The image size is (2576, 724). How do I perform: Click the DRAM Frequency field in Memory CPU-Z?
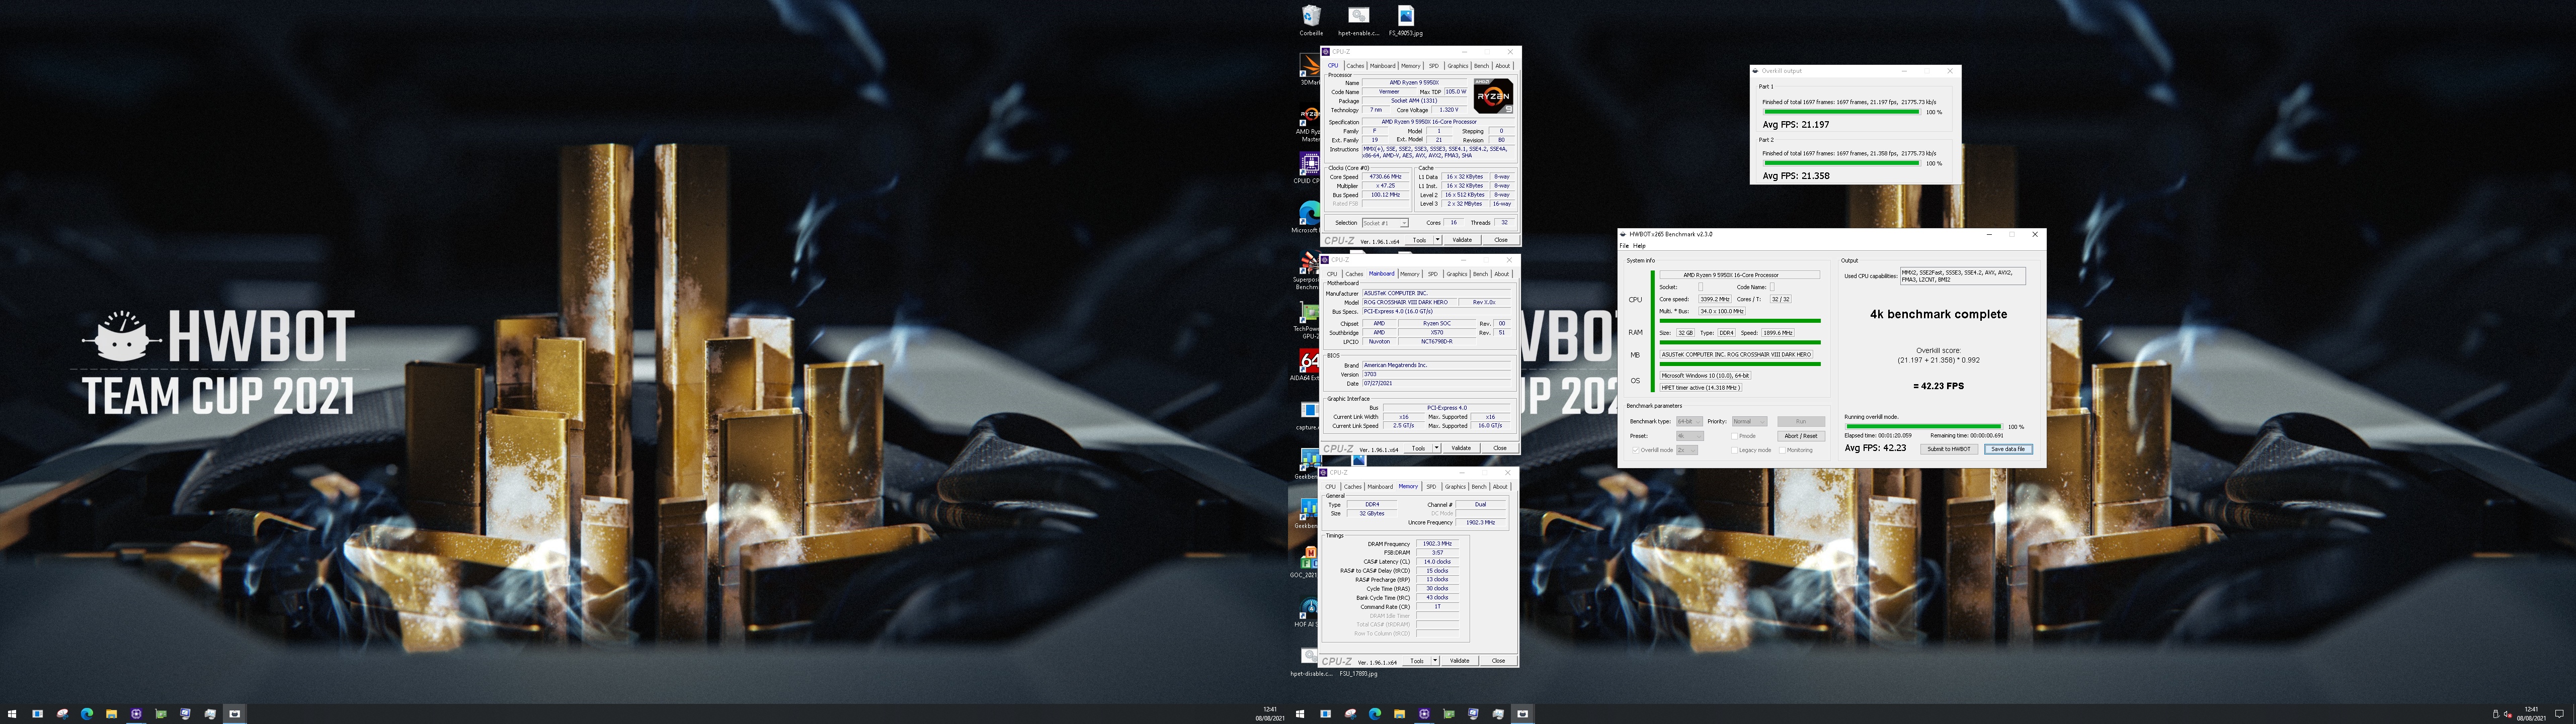click(x=1437, y=544)
